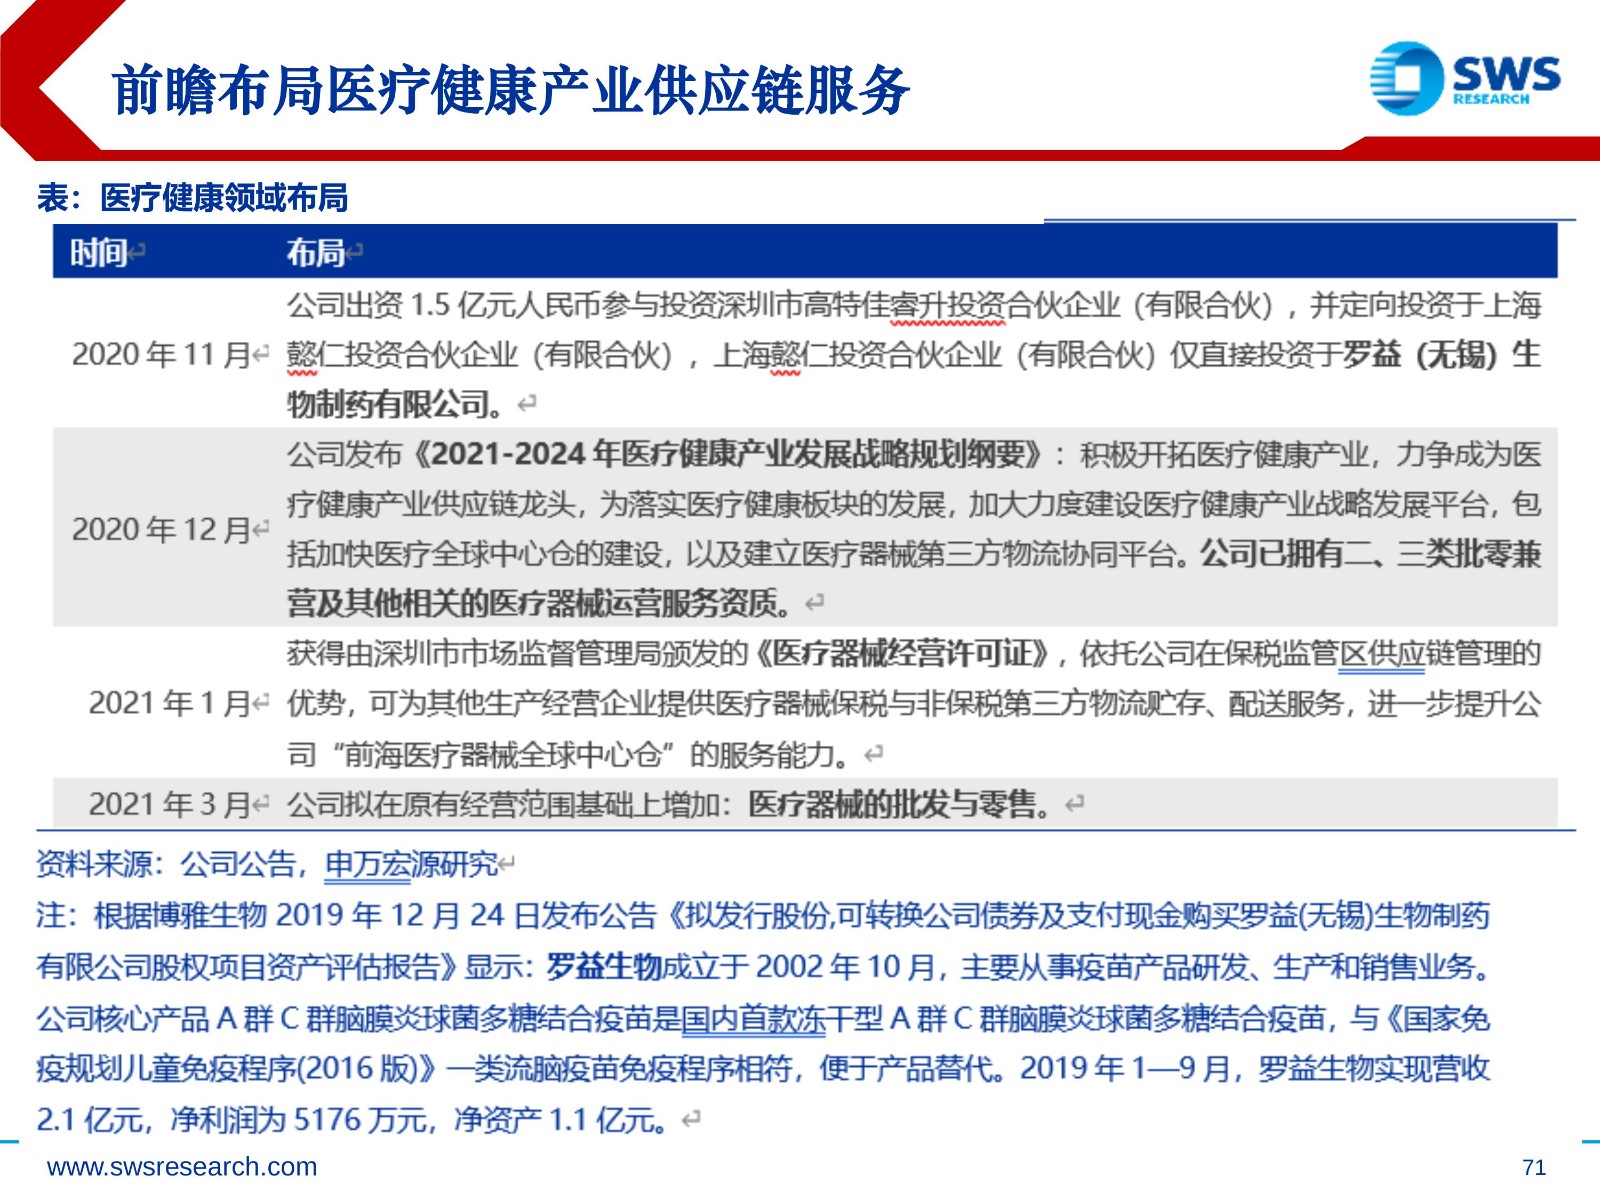
Task: Click the bold text 医疗器械的批发与零售
Action: (x=892, y=804)
